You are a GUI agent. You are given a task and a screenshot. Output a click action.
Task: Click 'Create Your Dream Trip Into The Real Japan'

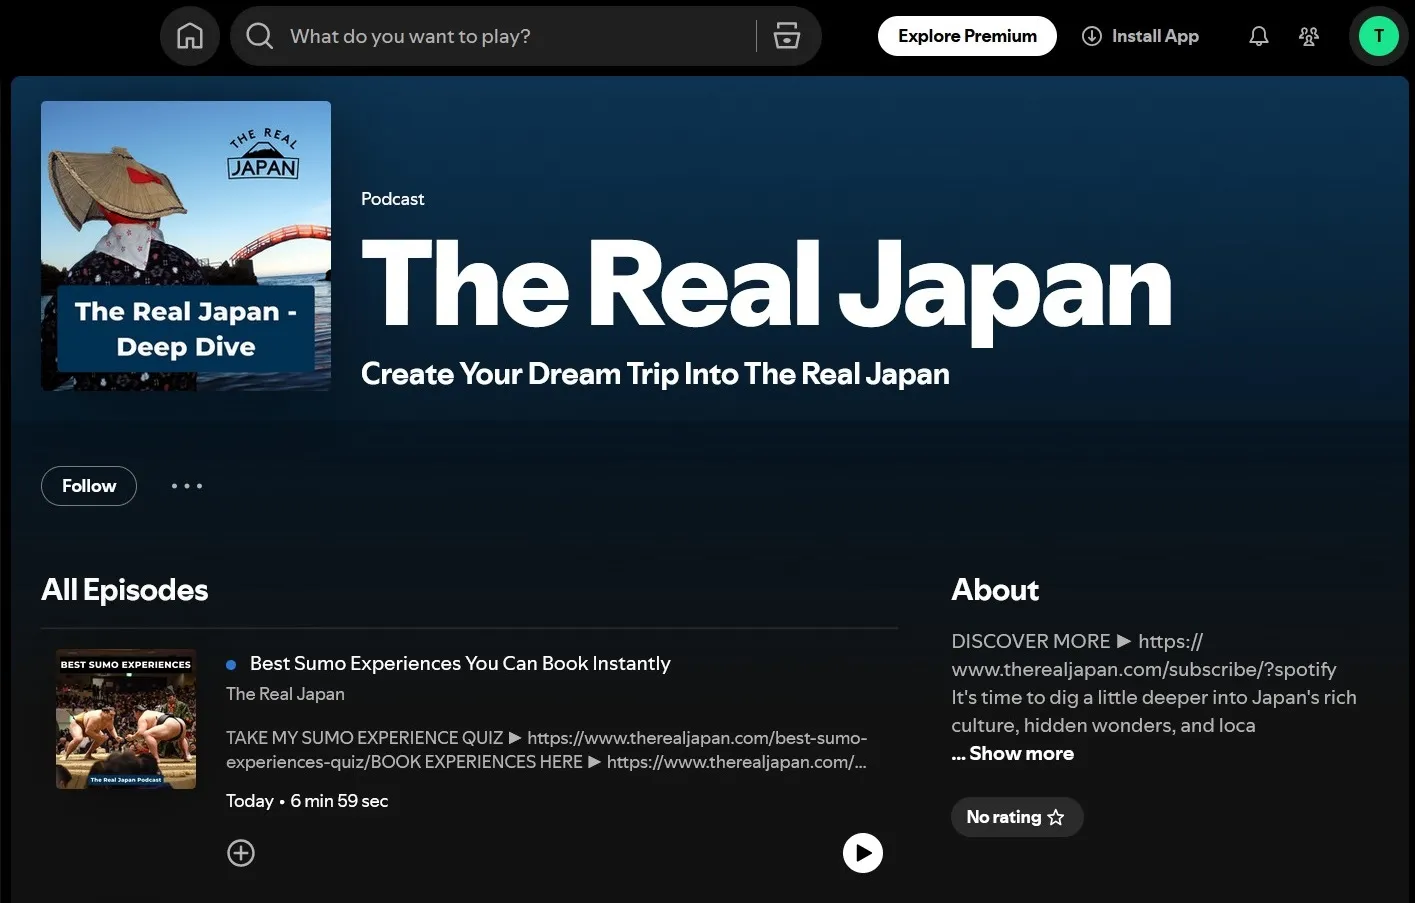655,374
